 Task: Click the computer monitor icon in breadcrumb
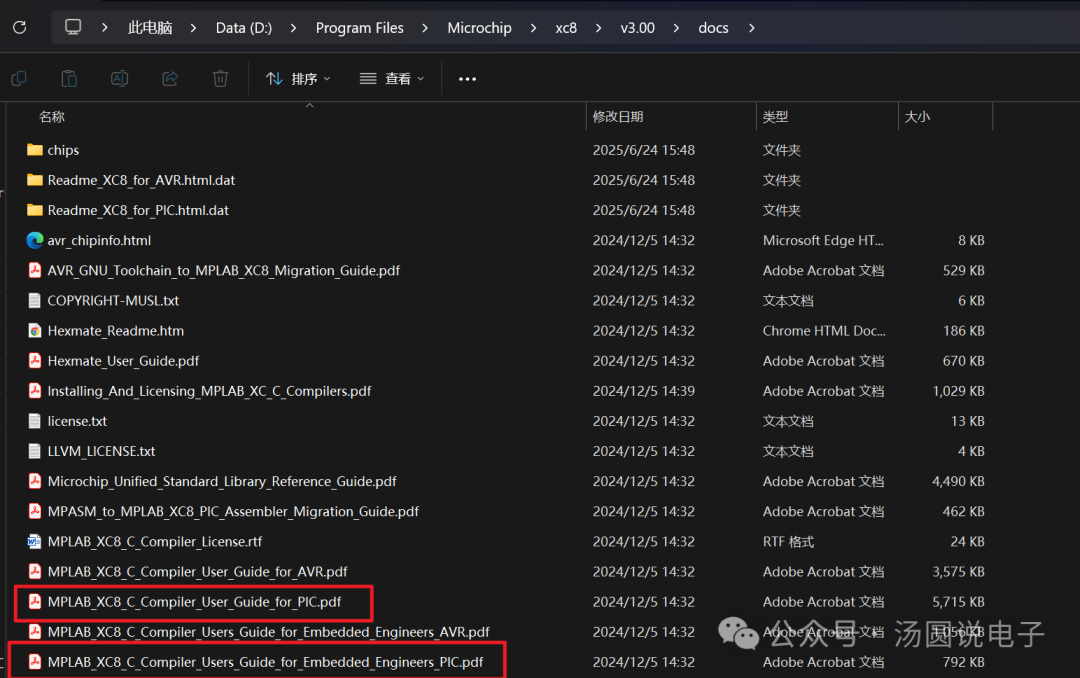73,27
